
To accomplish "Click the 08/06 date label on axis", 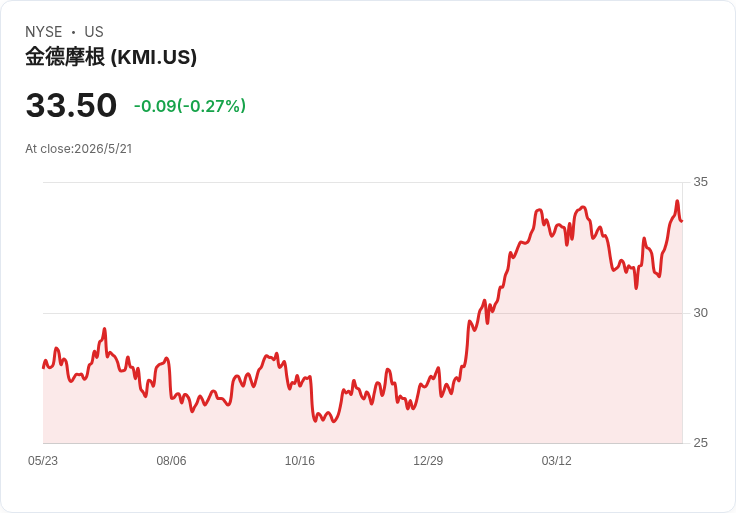I will click(x=171, y=461).
